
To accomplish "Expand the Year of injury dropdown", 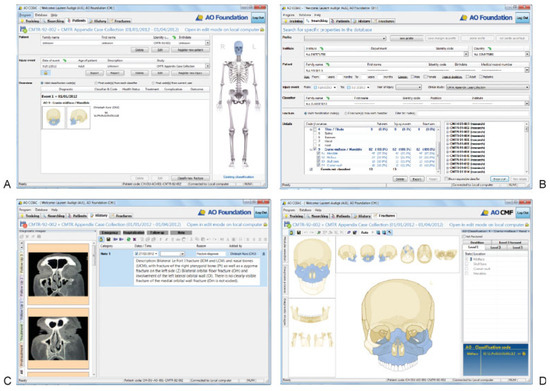I will click(409, 87).
